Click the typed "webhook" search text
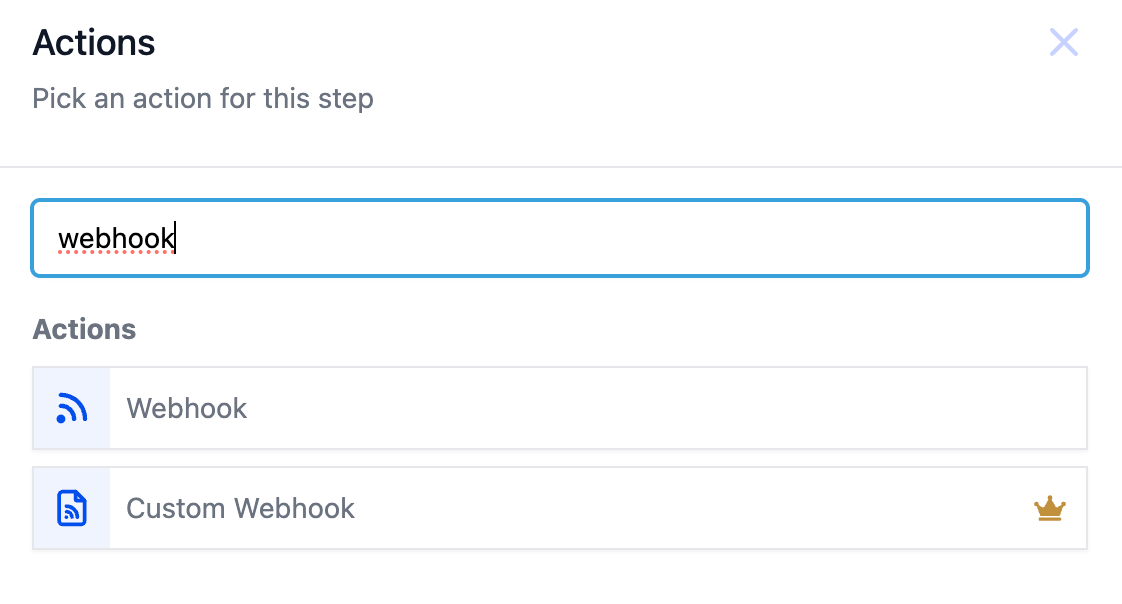1122x604 pixels. coord(116,239)
